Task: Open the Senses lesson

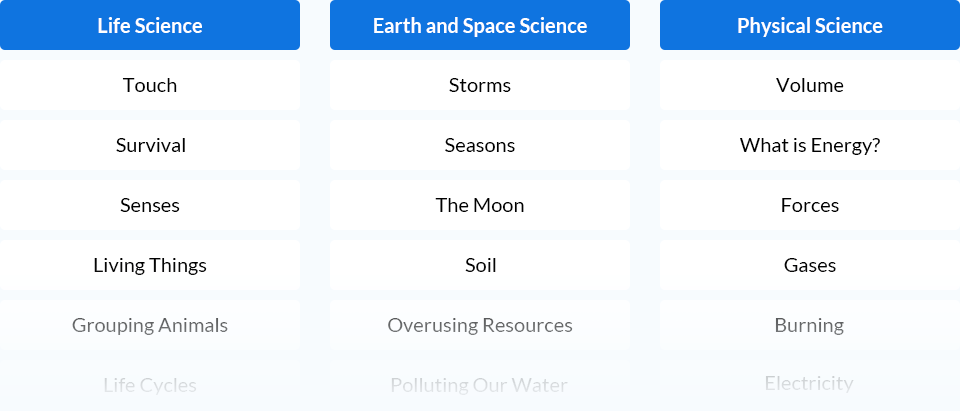Action: click(x=150, y=205)
